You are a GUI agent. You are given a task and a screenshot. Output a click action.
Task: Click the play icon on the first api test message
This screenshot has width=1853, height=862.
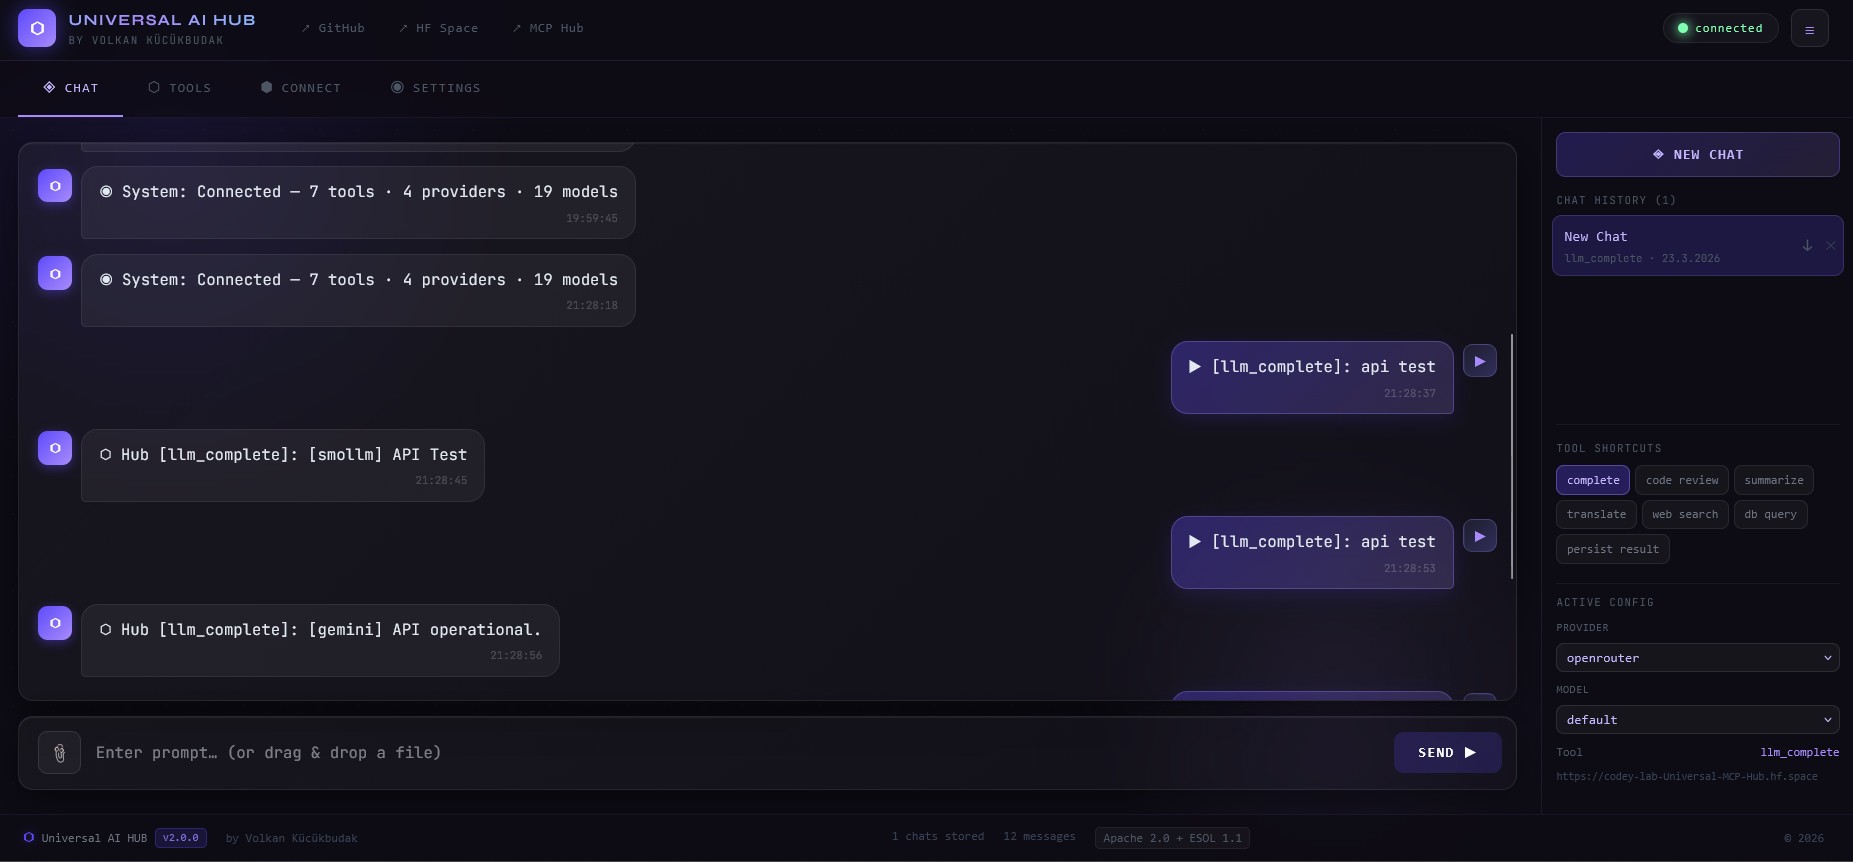coord(1480,360)
